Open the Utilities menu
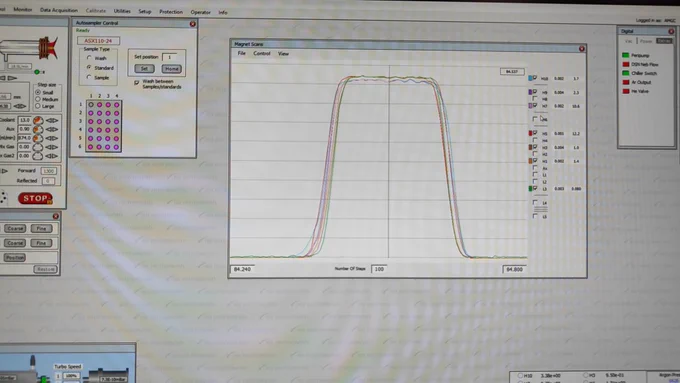Screen dimensions: 680x383 point(122,11)
